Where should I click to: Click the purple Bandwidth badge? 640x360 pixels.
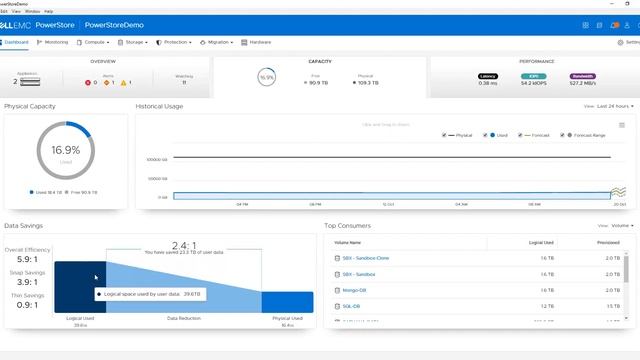point(582,76)
